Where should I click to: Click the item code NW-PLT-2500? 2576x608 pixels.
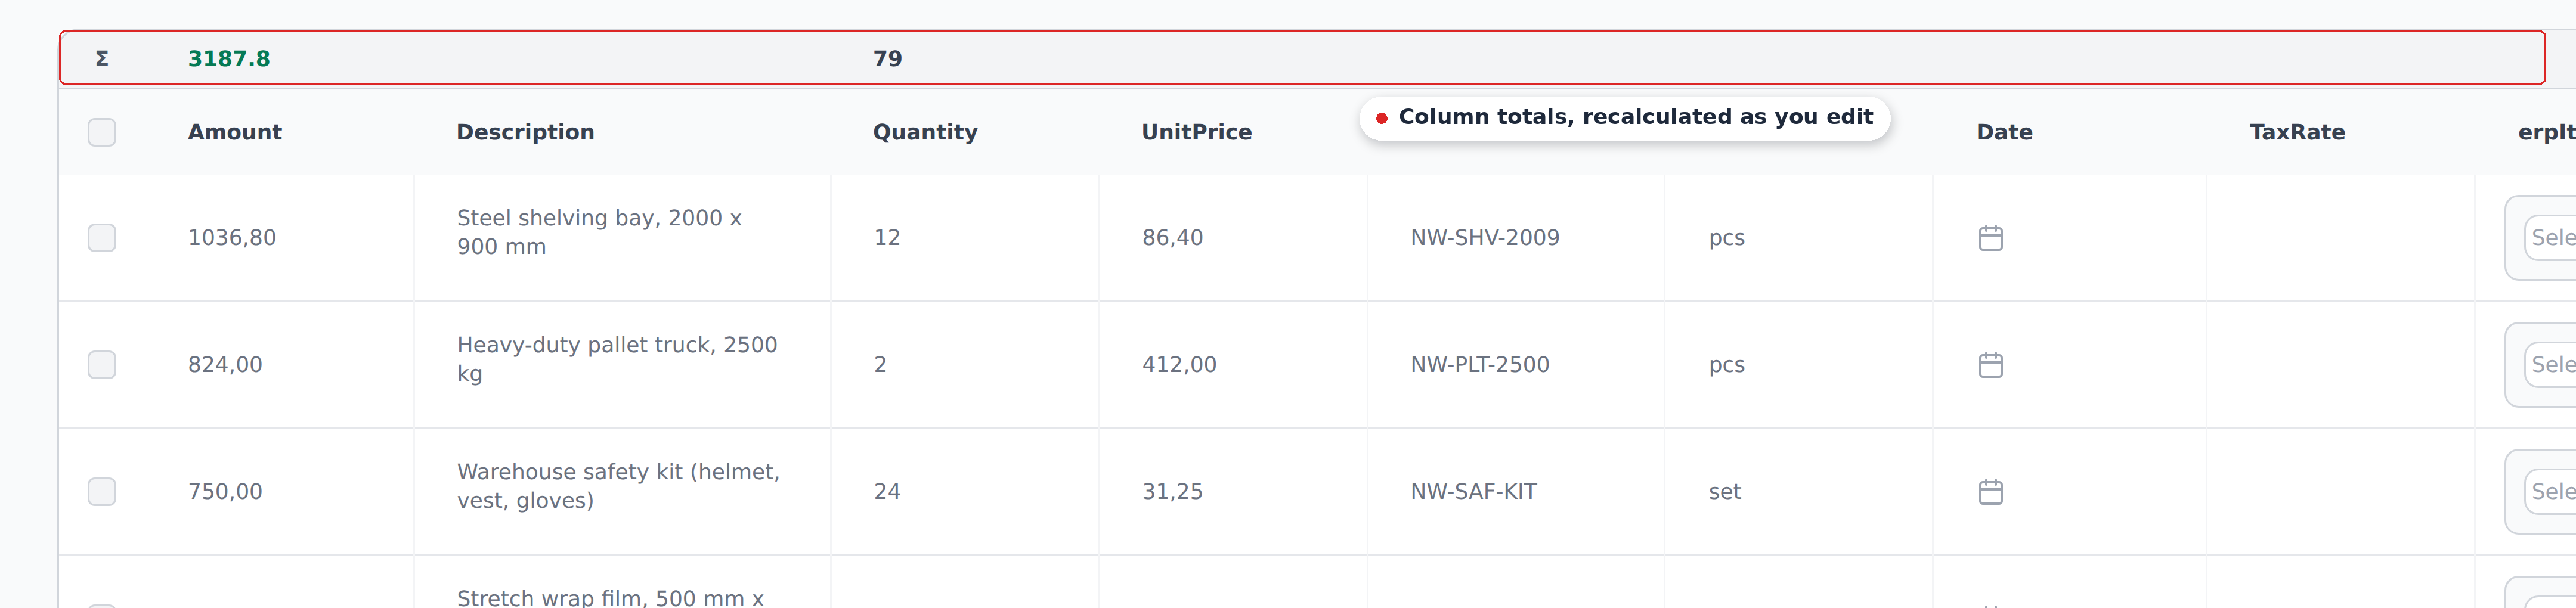click(x=1480, y=365)
